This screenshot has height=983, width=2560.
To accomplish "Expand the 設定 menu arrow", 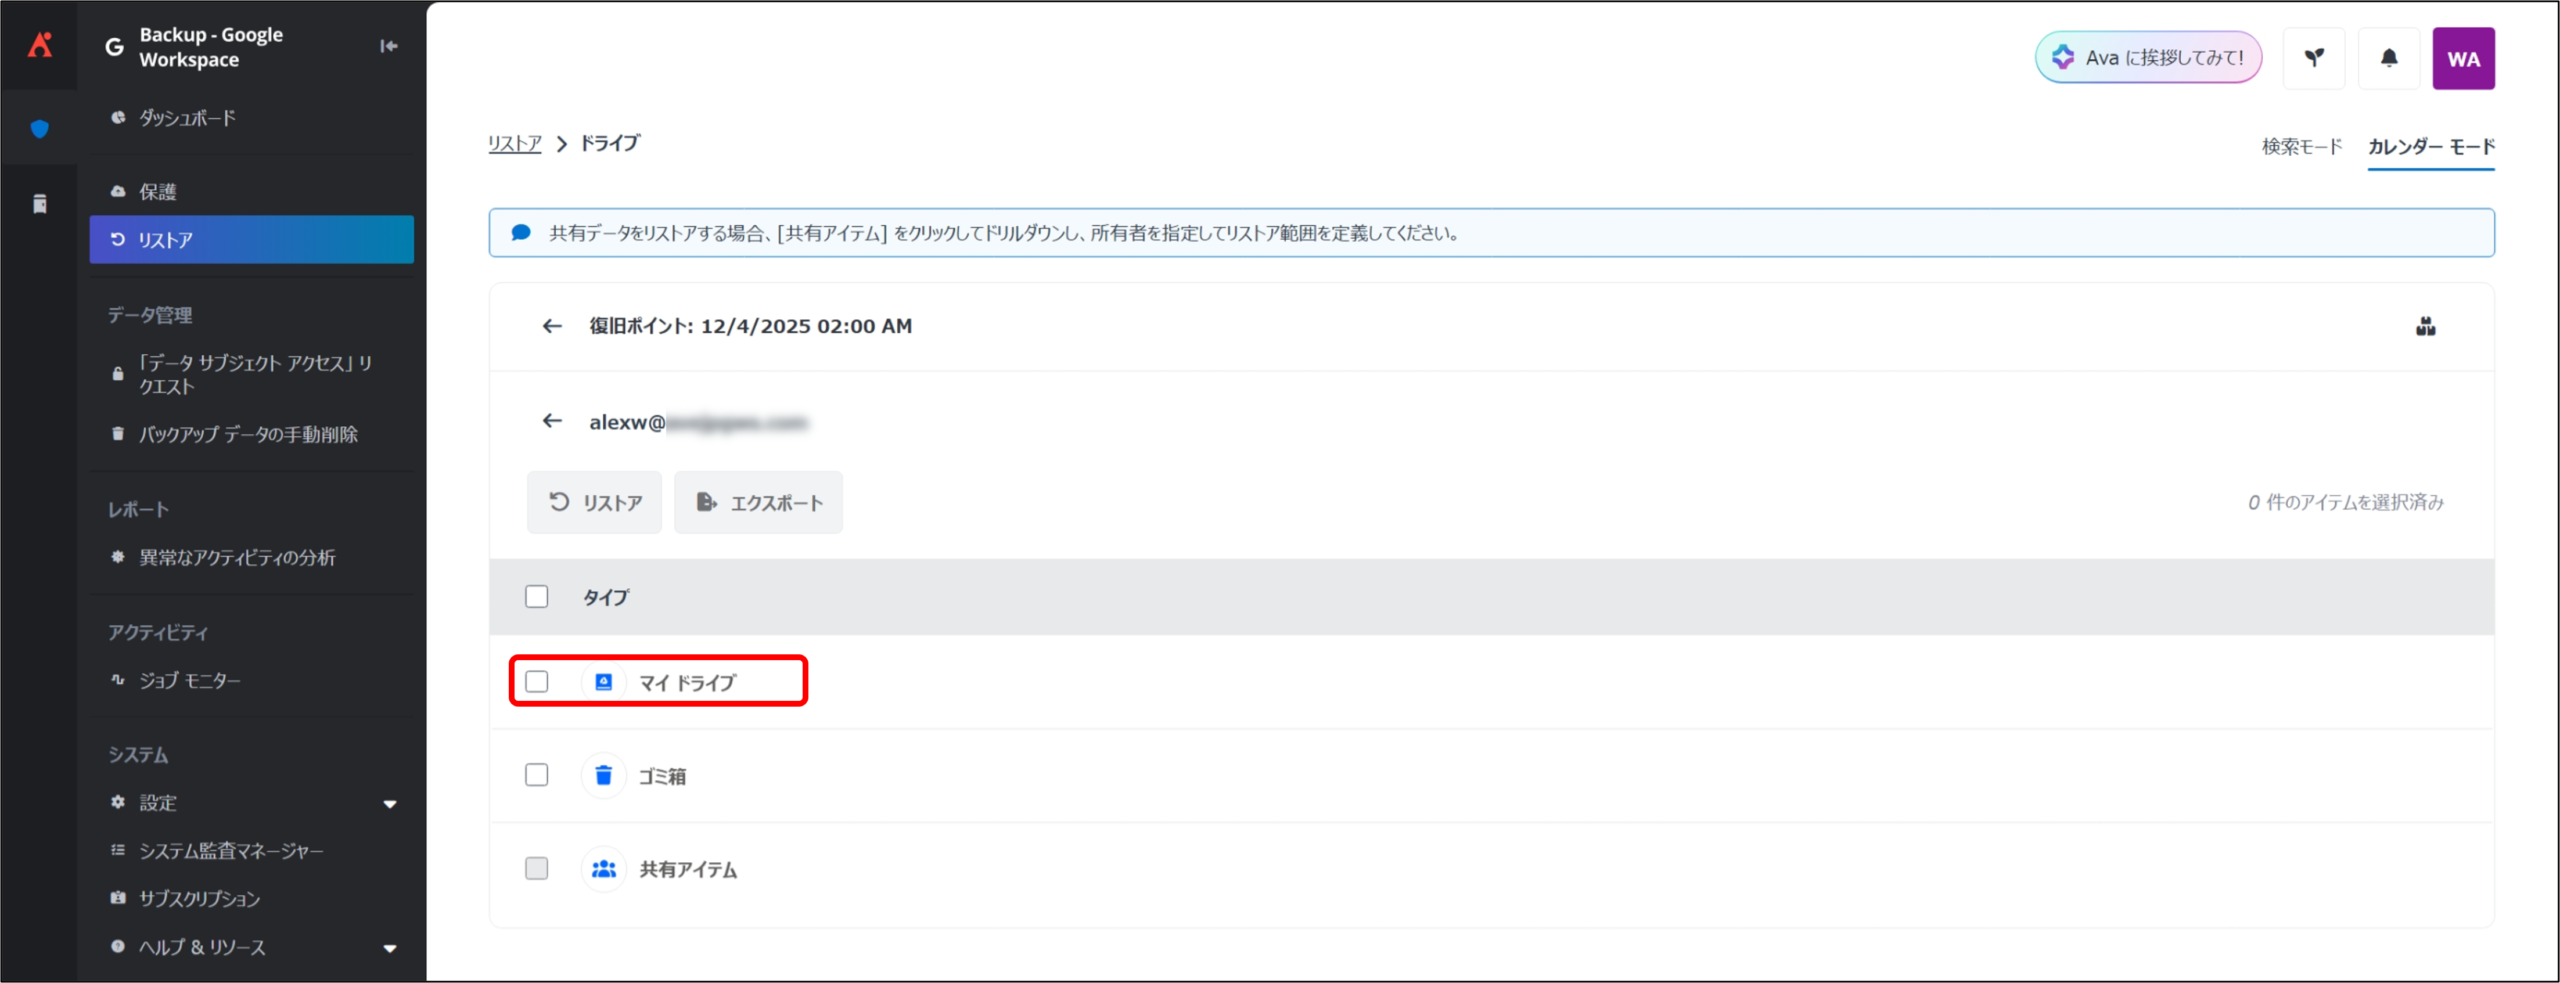I will (x=390, y=804).
